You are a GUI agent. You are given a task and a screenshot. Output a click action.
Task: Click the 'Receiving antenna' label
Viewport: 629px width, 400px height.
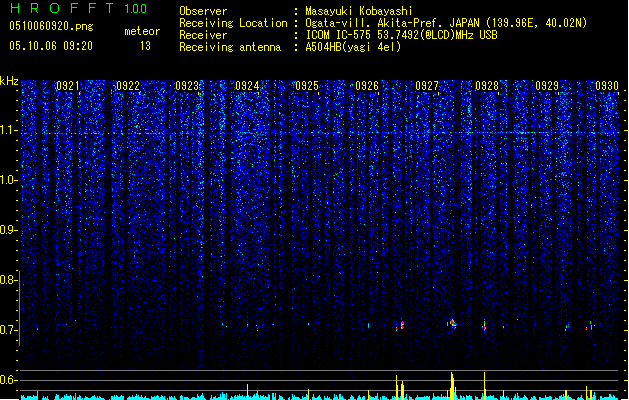tap(230, 47)
